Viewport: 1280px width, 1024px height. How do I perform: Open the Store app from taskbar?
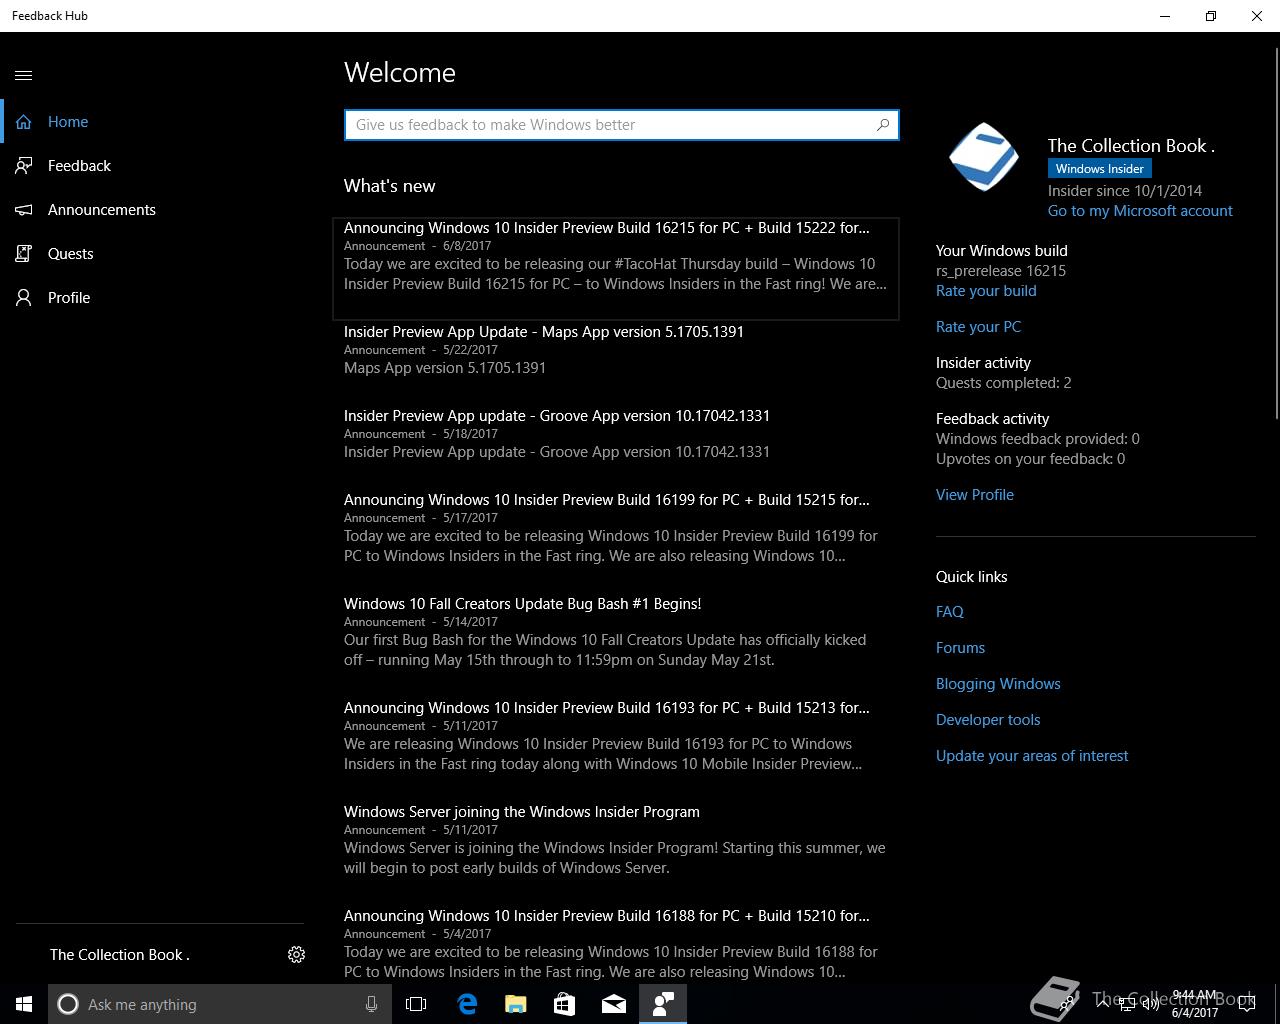click(x=564, y=1004)
